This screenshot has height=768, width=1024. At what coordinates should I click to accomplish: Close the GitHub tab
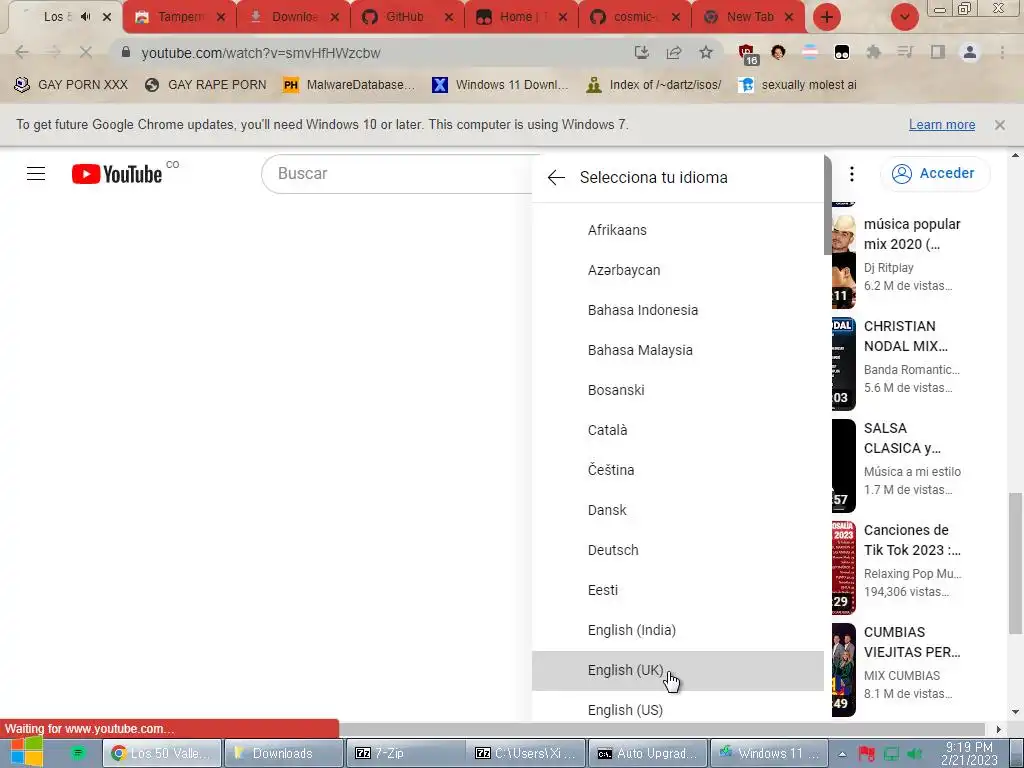pos(449,18)
